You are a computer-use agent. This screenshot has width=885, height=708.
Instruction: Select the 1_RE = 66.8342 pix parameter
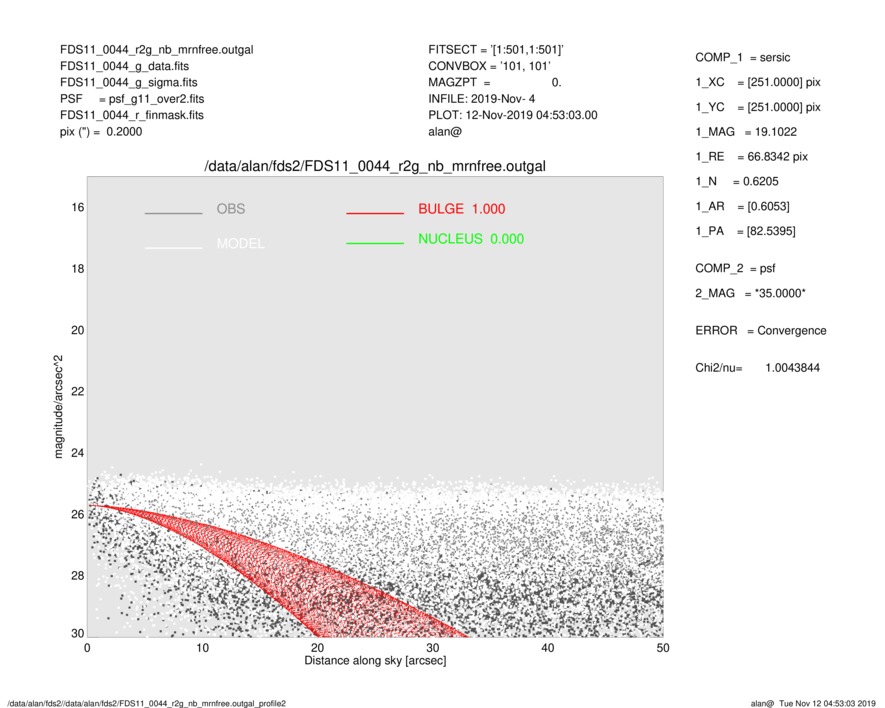pos(751,157)
